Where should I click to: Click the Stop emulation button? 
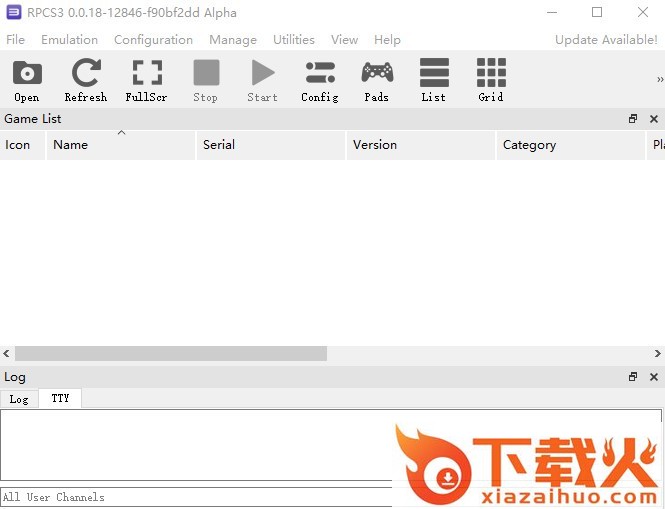coord(206,81)
